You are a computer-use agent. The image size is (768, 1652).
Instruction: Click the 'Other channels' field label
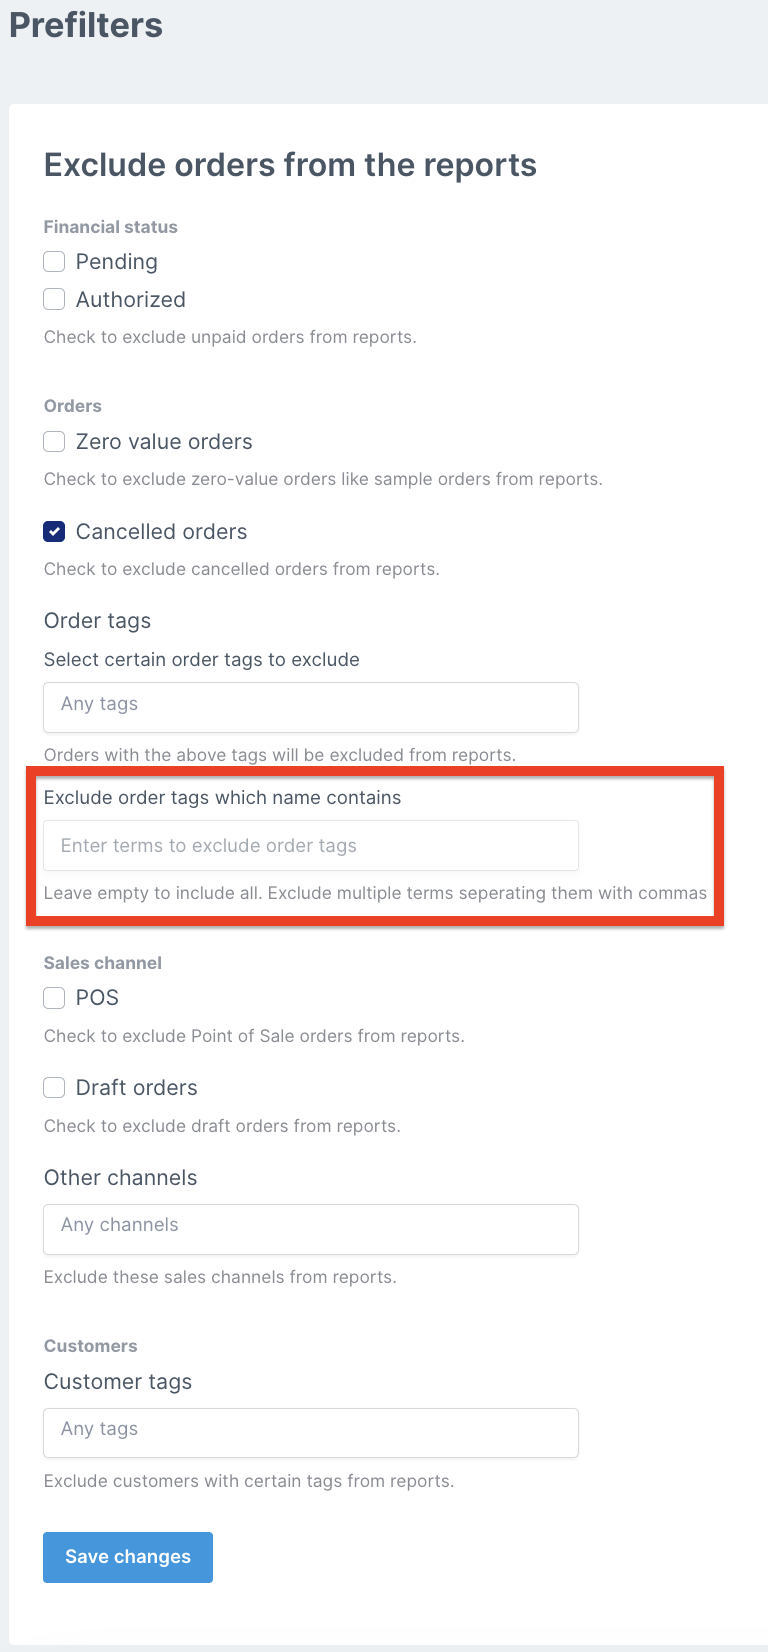click(x=121, y=1178)
